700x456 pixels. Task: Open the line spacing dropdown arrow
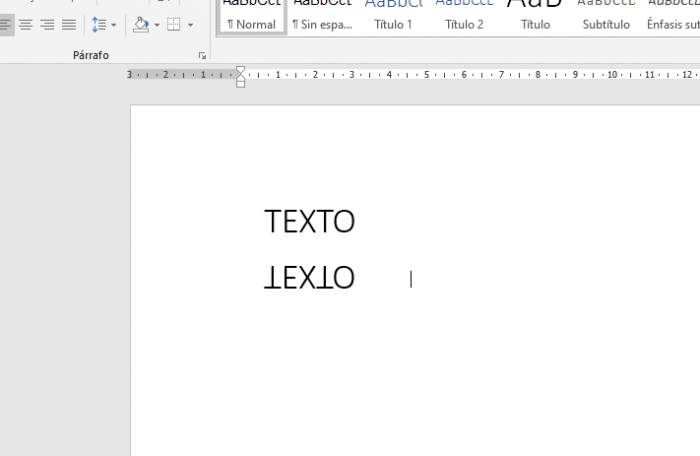(113, 25)
